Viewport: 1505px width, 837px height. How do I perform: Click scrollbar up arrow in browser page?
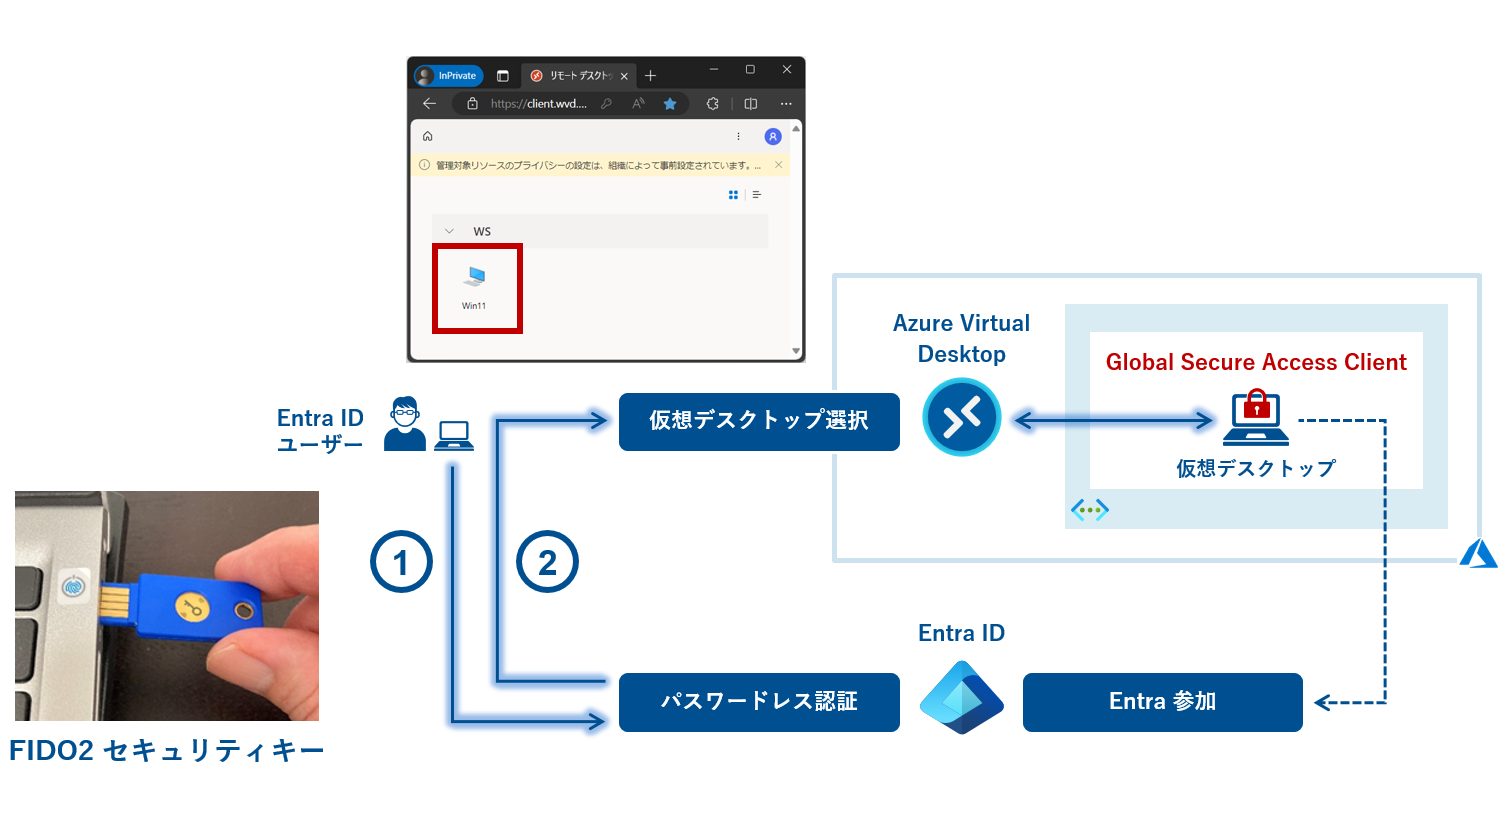tap(796, 129)
